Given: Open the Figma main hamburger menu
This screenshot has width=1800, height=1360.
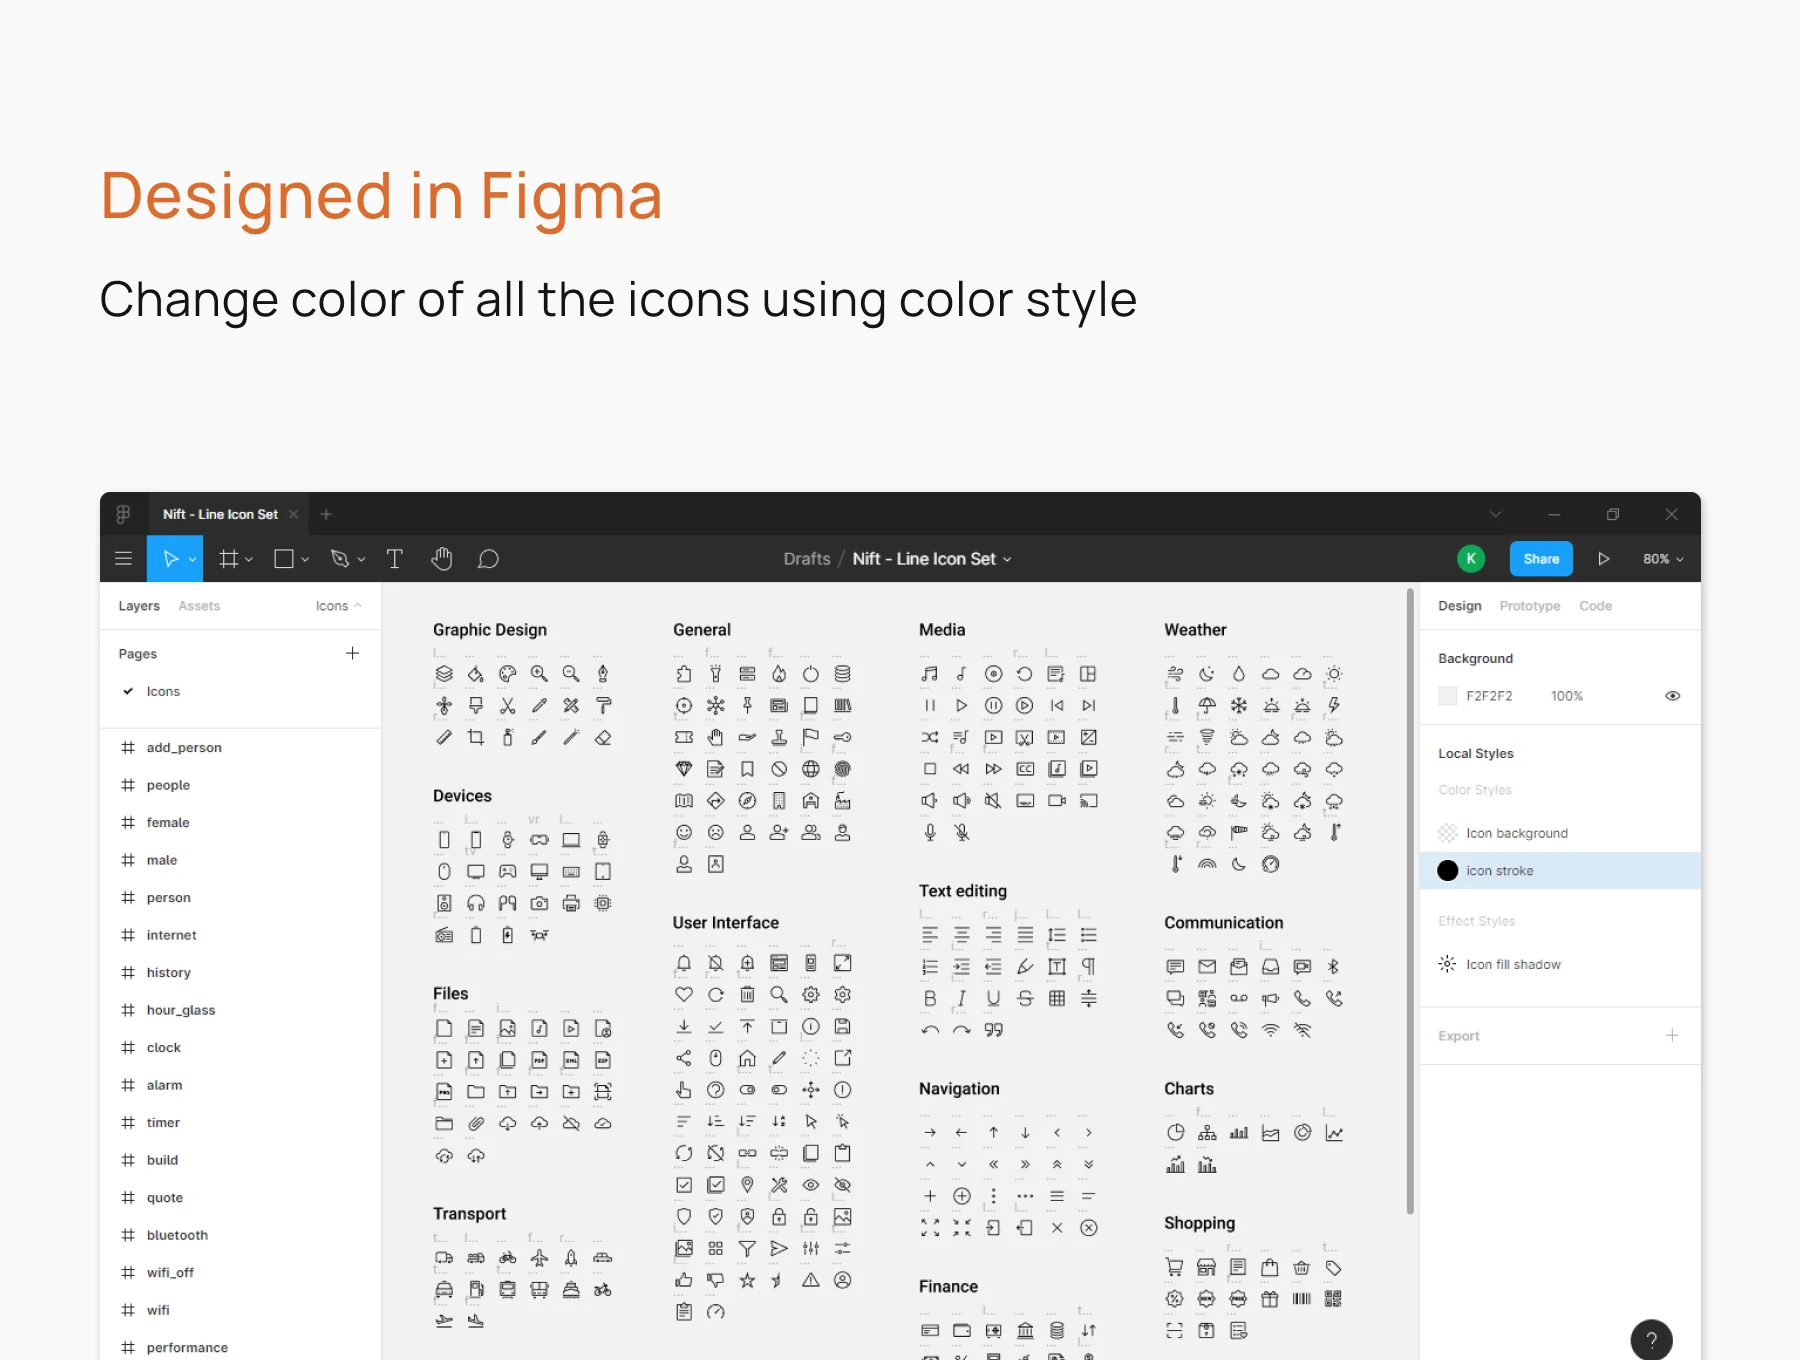Looking at the screenshot, I should 123,559.
